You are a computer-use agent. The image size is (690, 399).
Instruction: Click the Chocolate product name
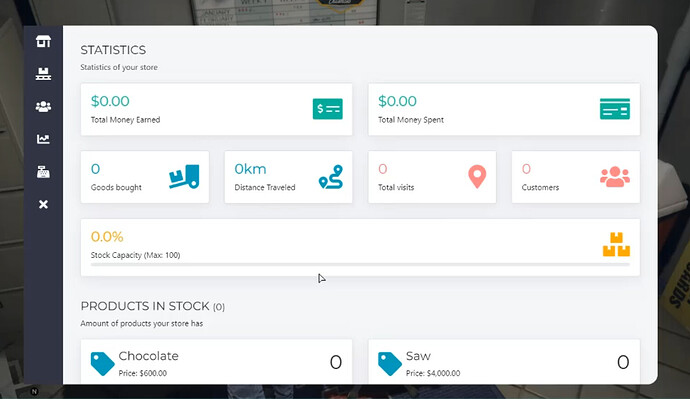[x=148, y=355]
